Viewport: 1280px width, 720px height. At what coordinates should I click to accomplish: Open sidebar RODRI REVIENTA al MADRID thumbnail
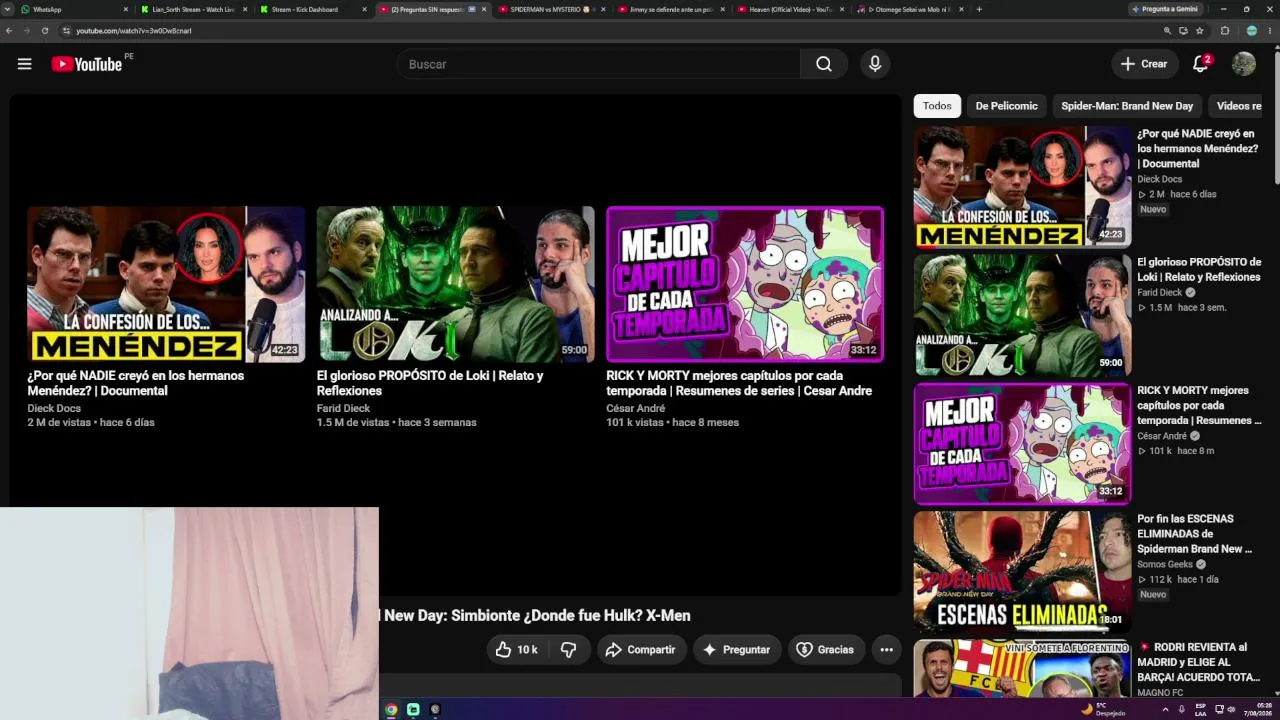(1023, 669)
